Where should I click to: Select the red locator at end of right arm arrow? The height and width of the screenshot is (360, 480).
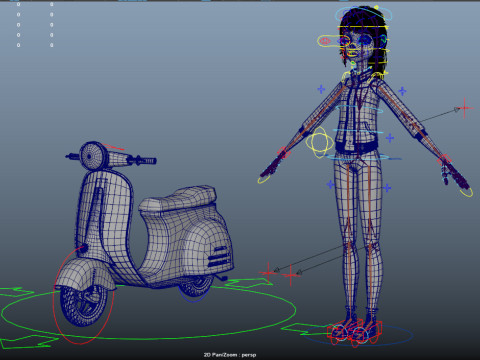(x=465, y=108)
